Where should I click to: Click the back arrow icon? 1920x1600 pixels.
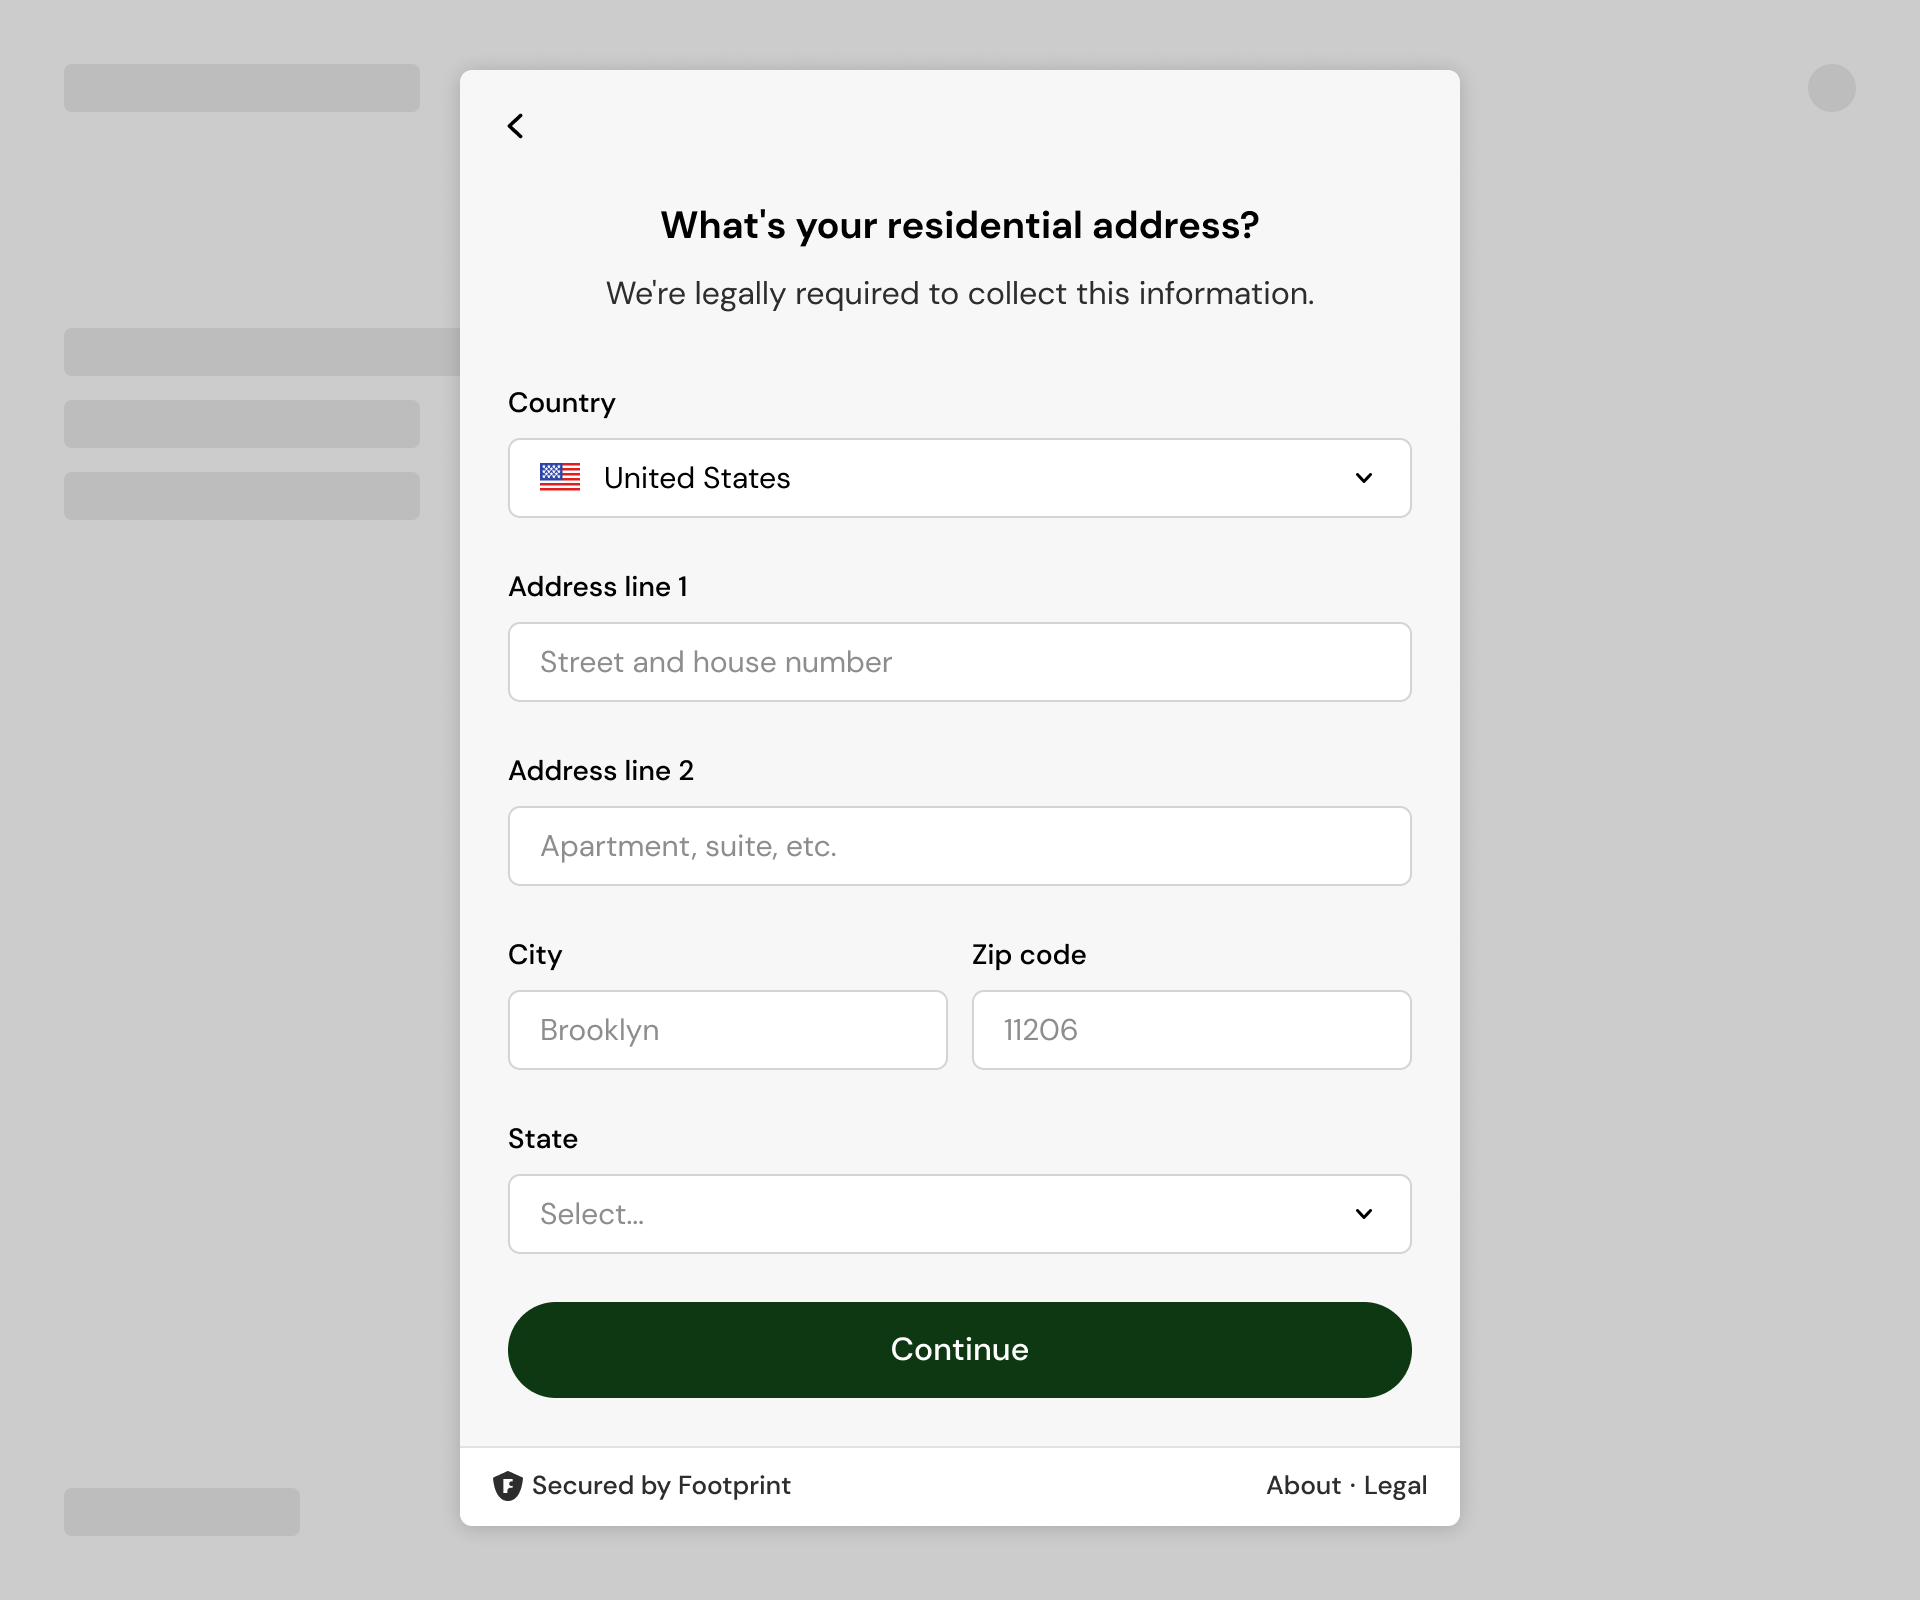(516, 126)
